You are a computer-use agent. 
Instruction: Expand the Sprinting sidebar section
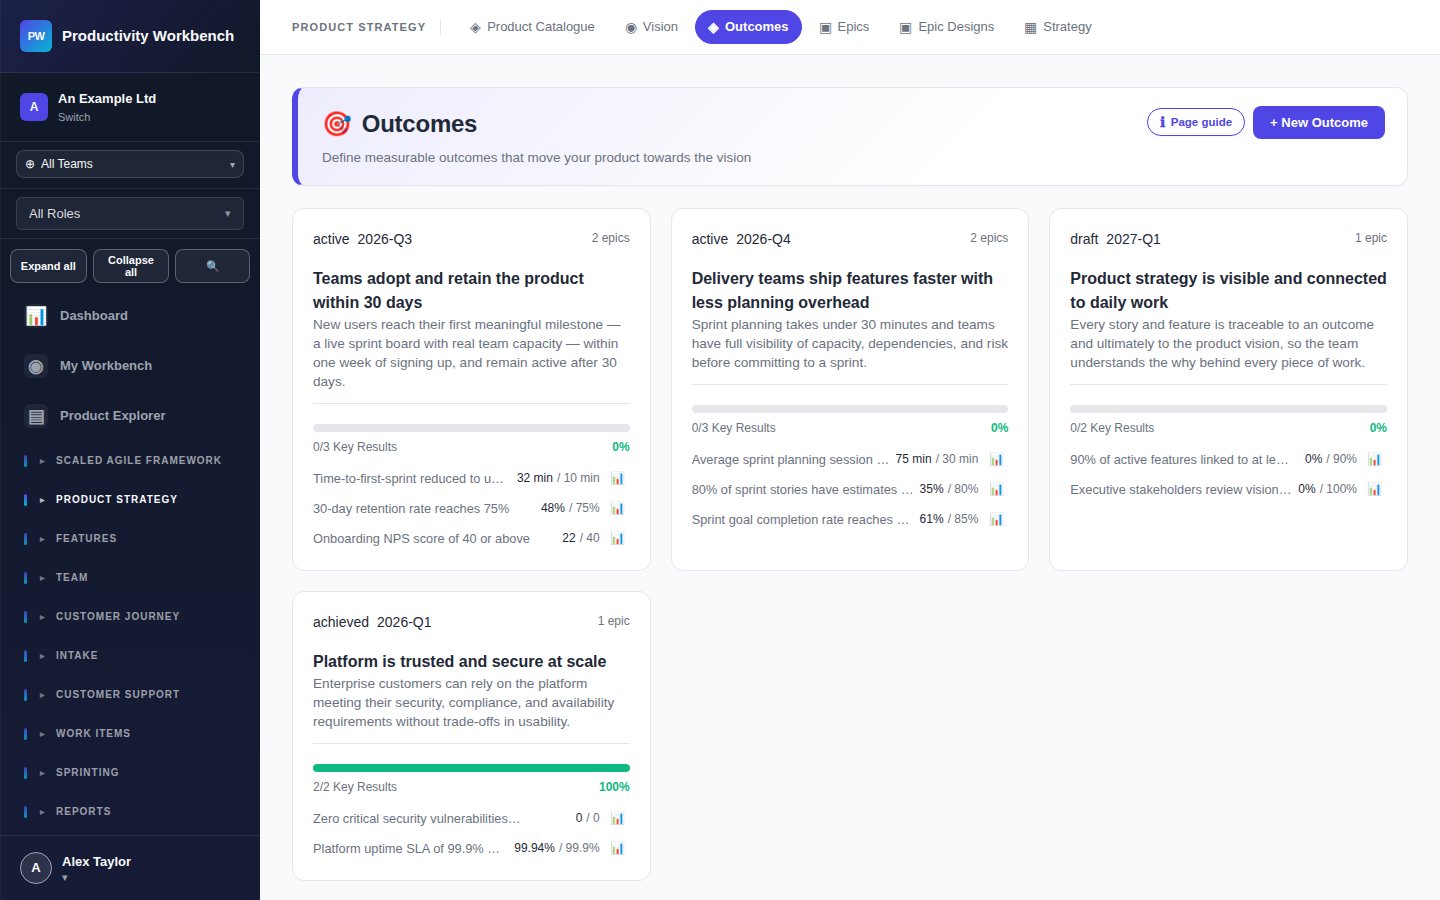pos(130,772)
